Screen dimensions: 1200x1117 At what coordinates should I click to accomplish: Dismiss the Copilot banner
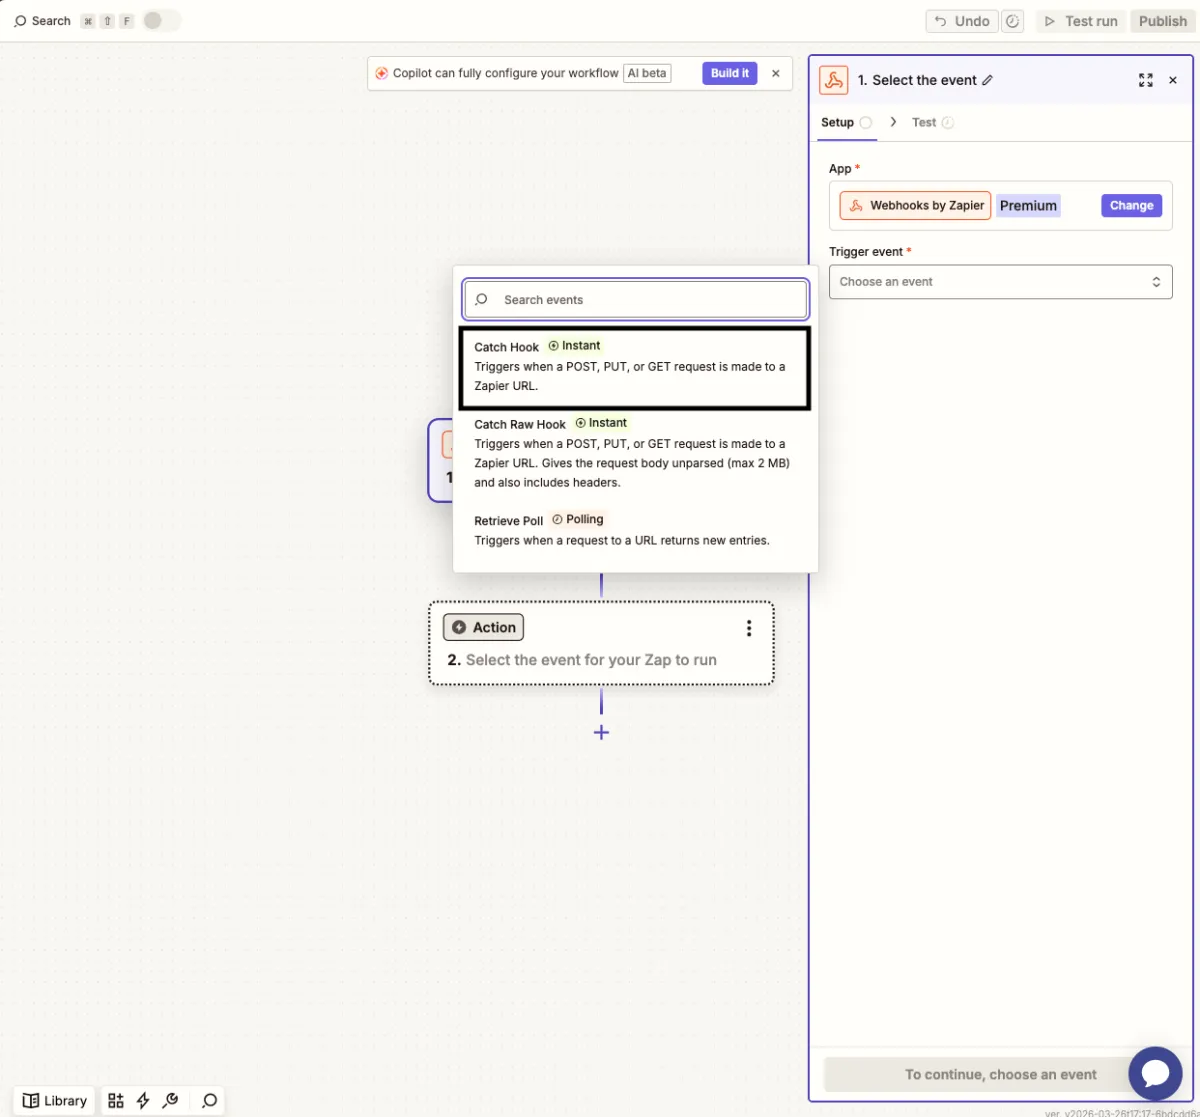pos(776,73)
